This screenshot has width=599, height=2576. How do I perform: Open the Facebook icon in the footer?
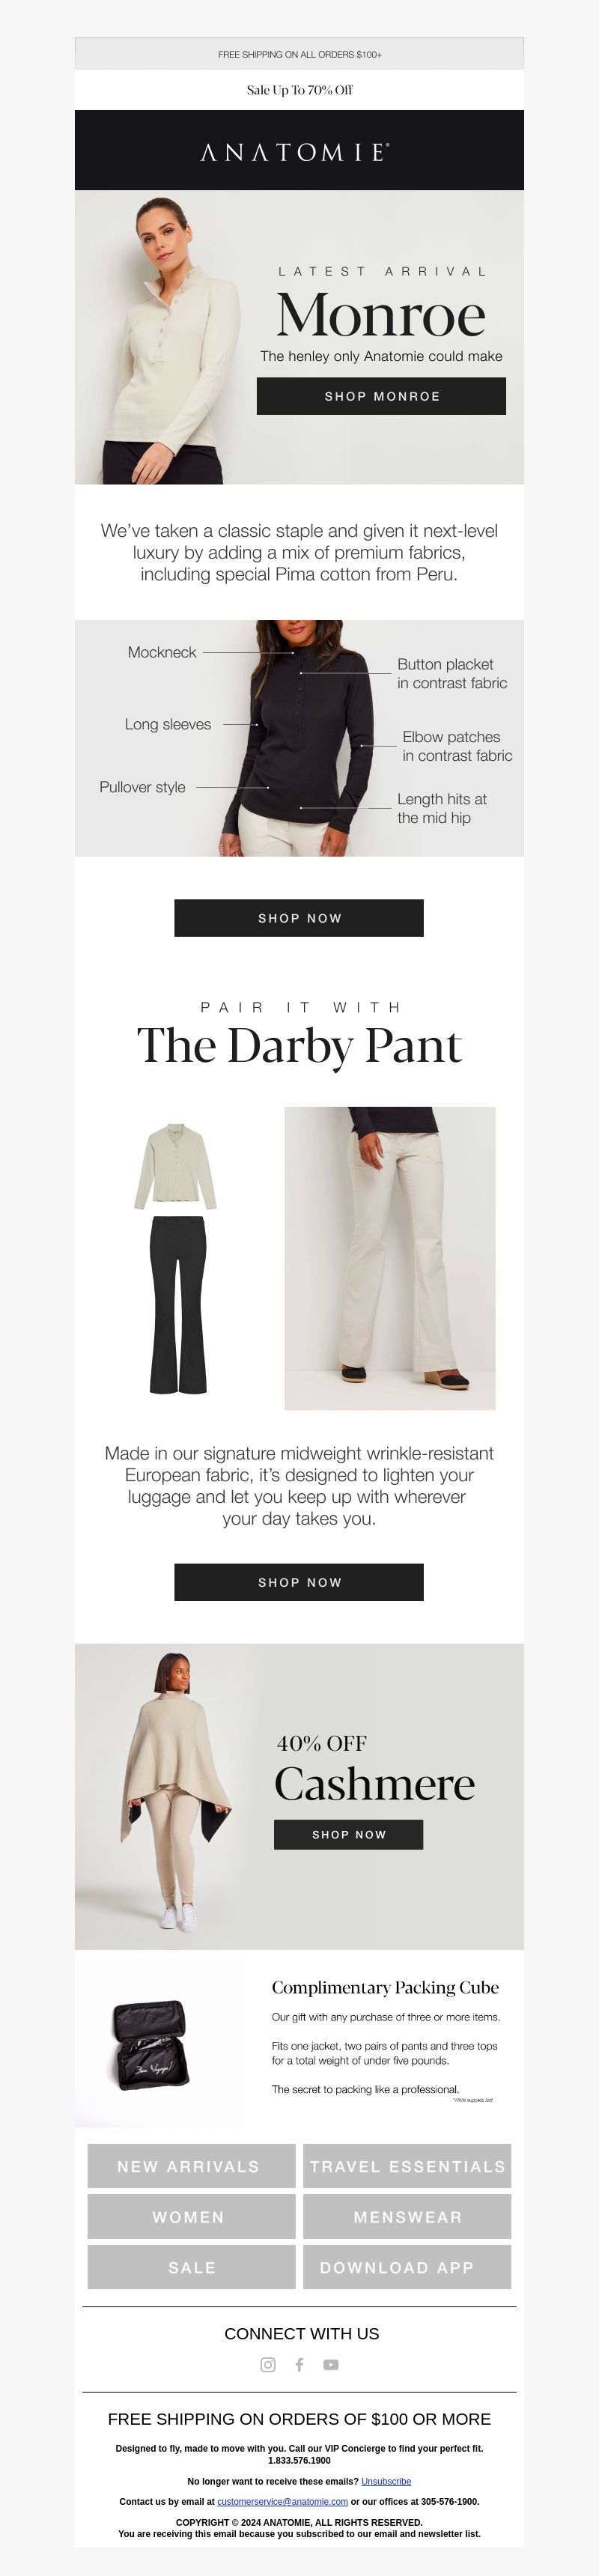tap(299, 2364)
